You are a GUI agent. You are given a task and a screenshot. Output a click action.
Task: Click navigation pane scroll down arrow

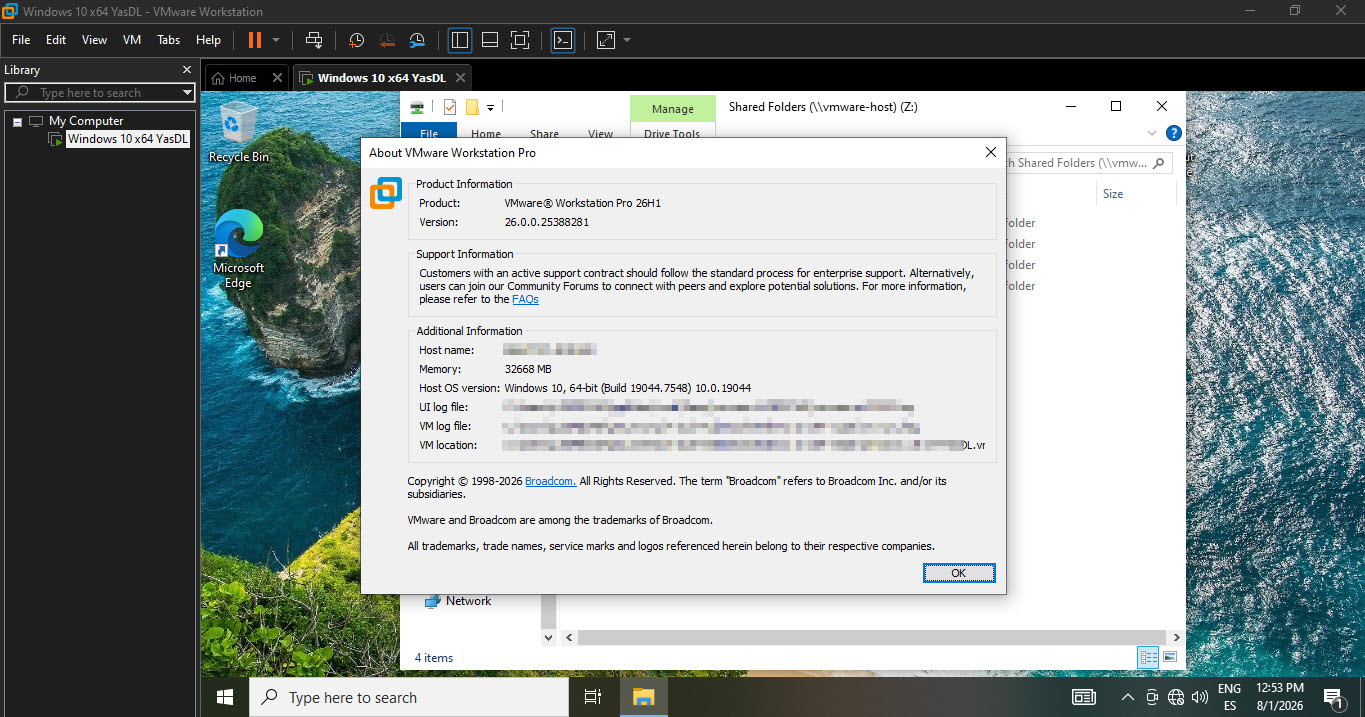click(548, 636)
